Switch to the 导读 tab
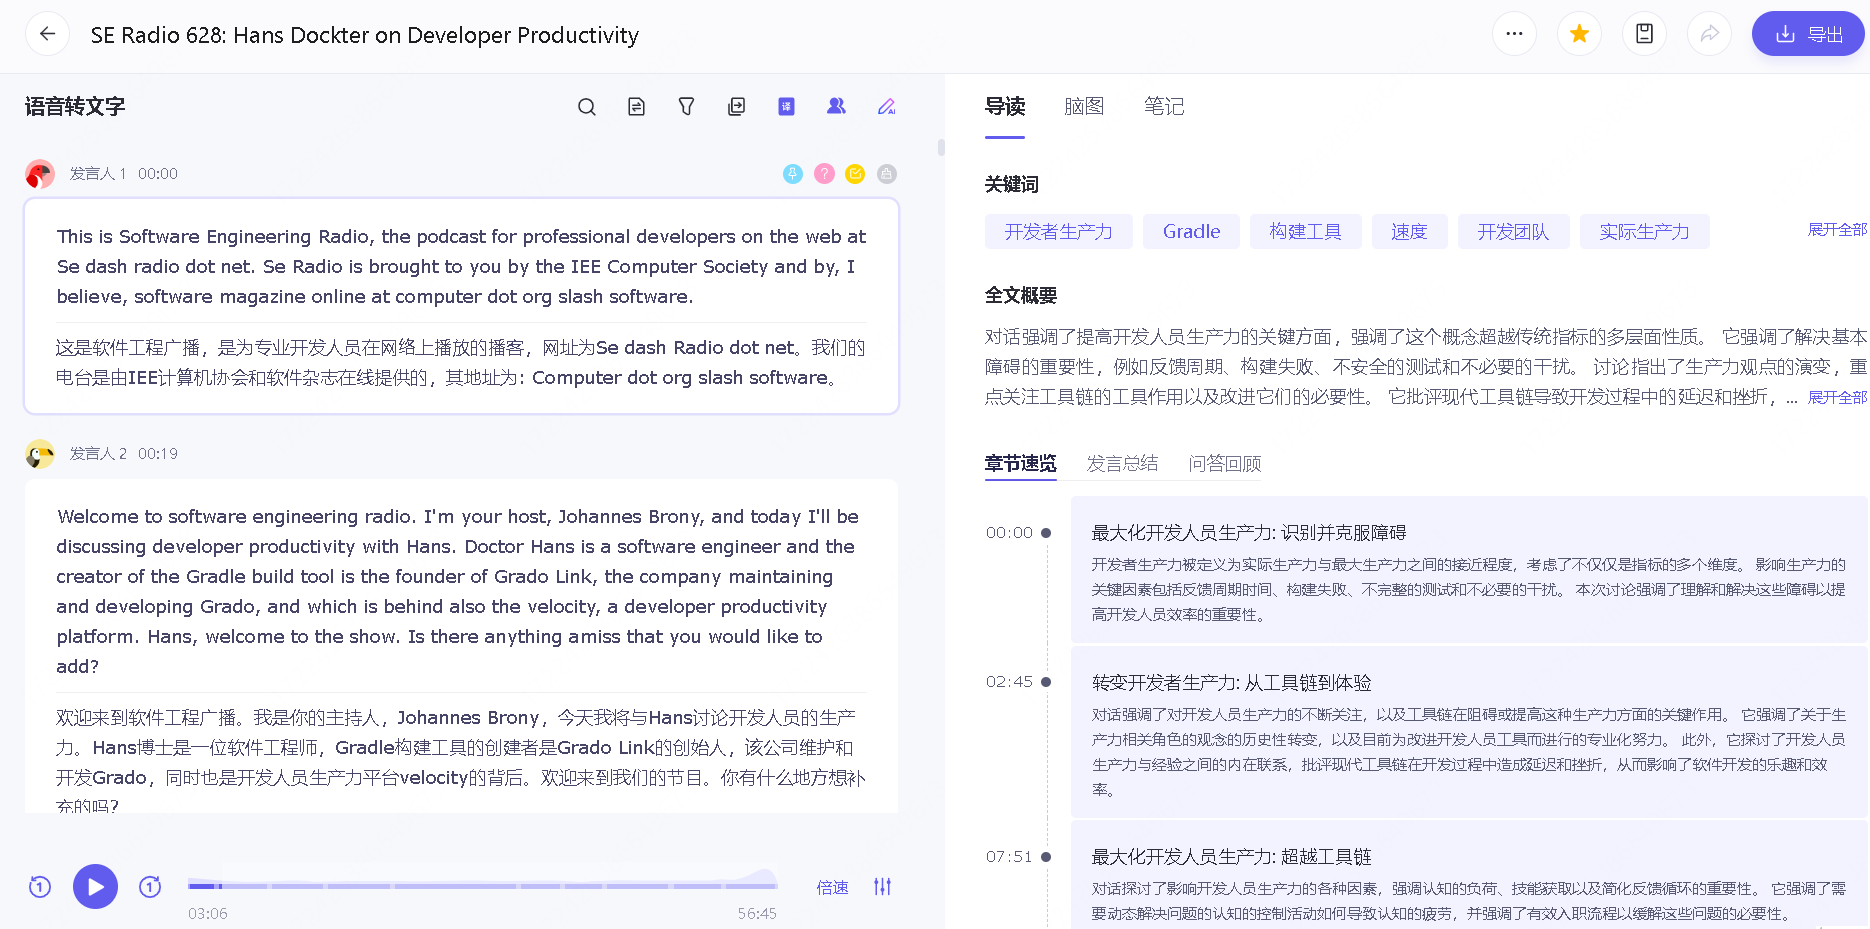This screenshot has width=1870, height=929. click(1005, 107)
